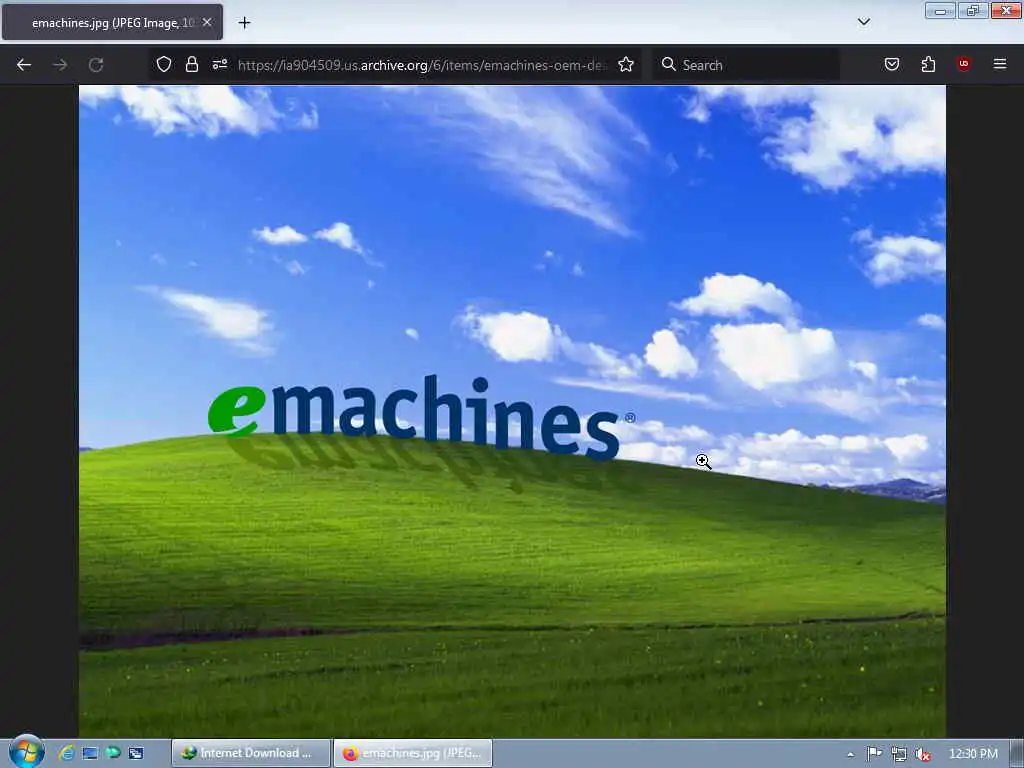Show hidden tray icons arrow

click(x=850, y=754)
